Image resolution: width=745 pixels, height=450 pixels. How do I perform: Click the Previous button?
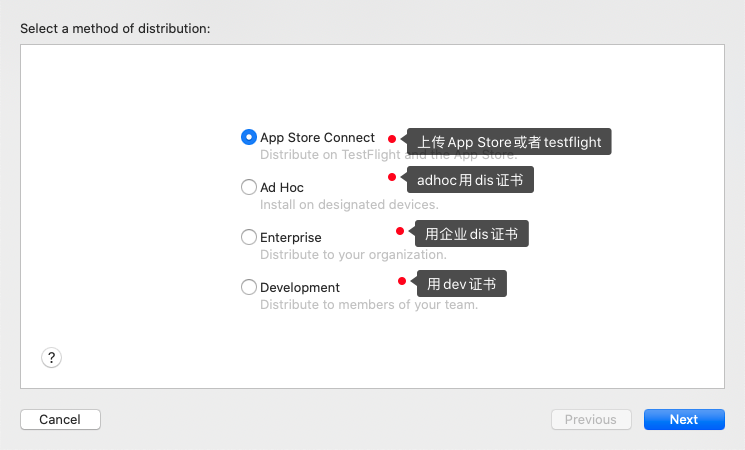click(591, 420)
